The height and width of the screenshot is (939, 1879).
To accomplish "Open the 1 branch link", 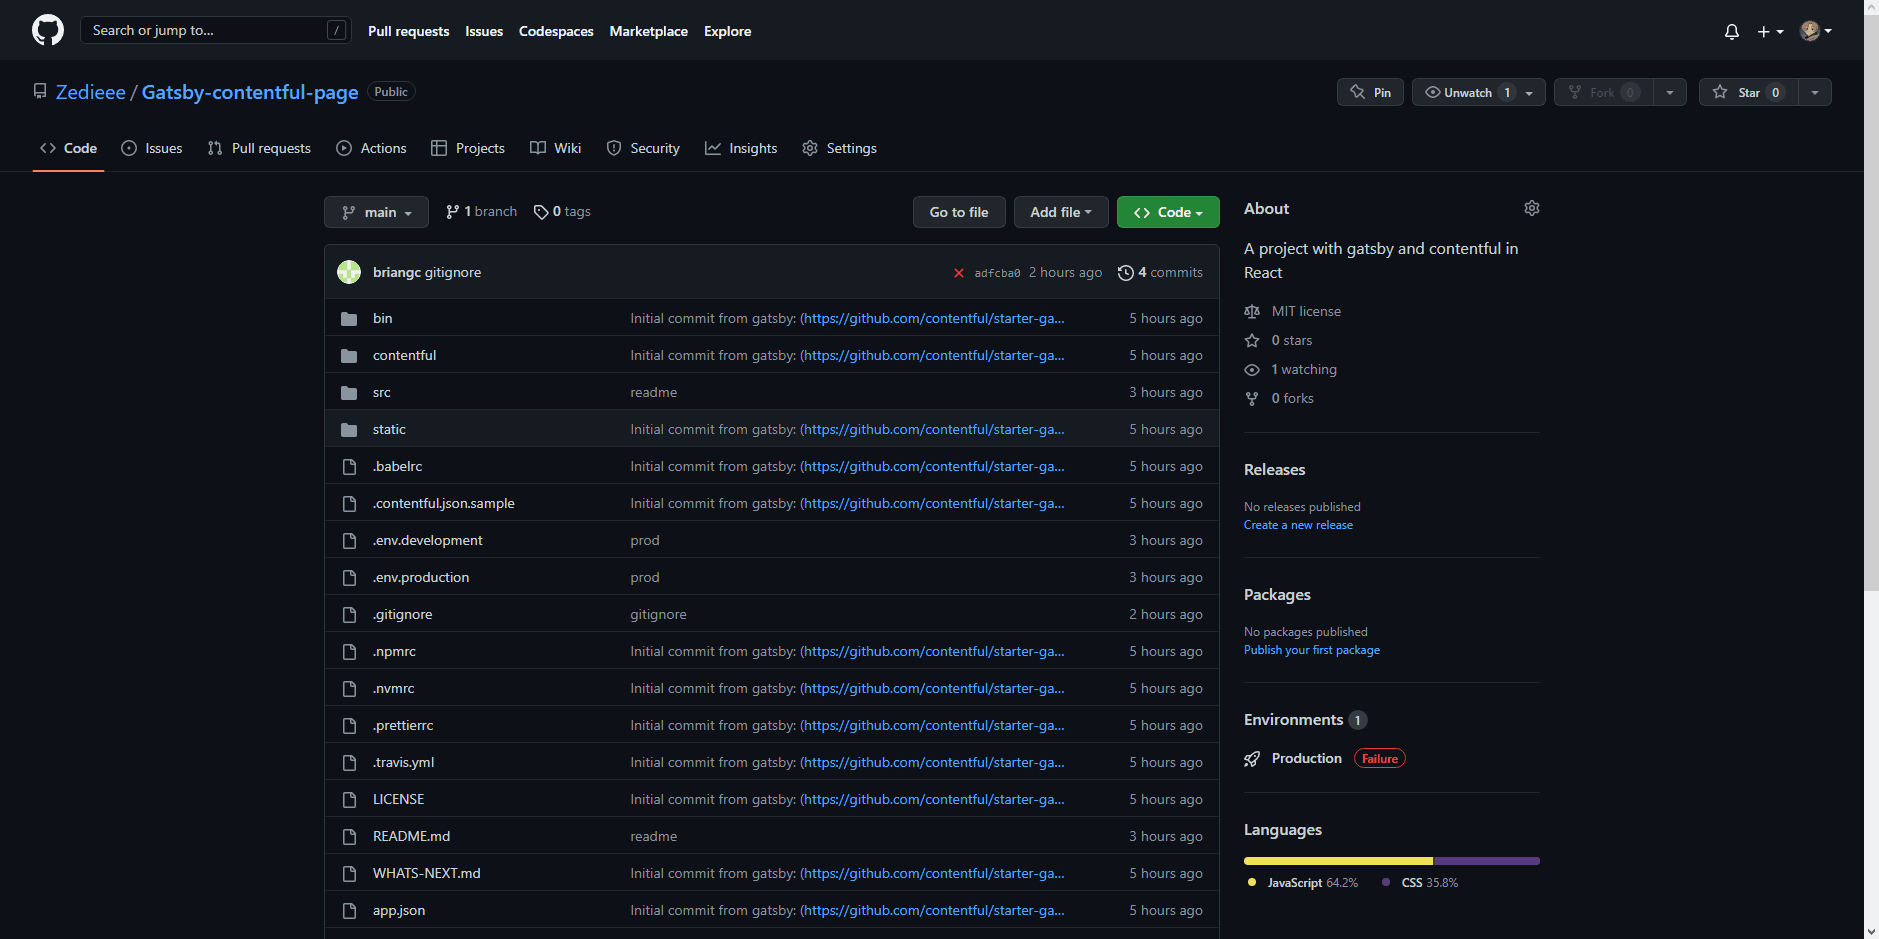I will tap(481, 212).
